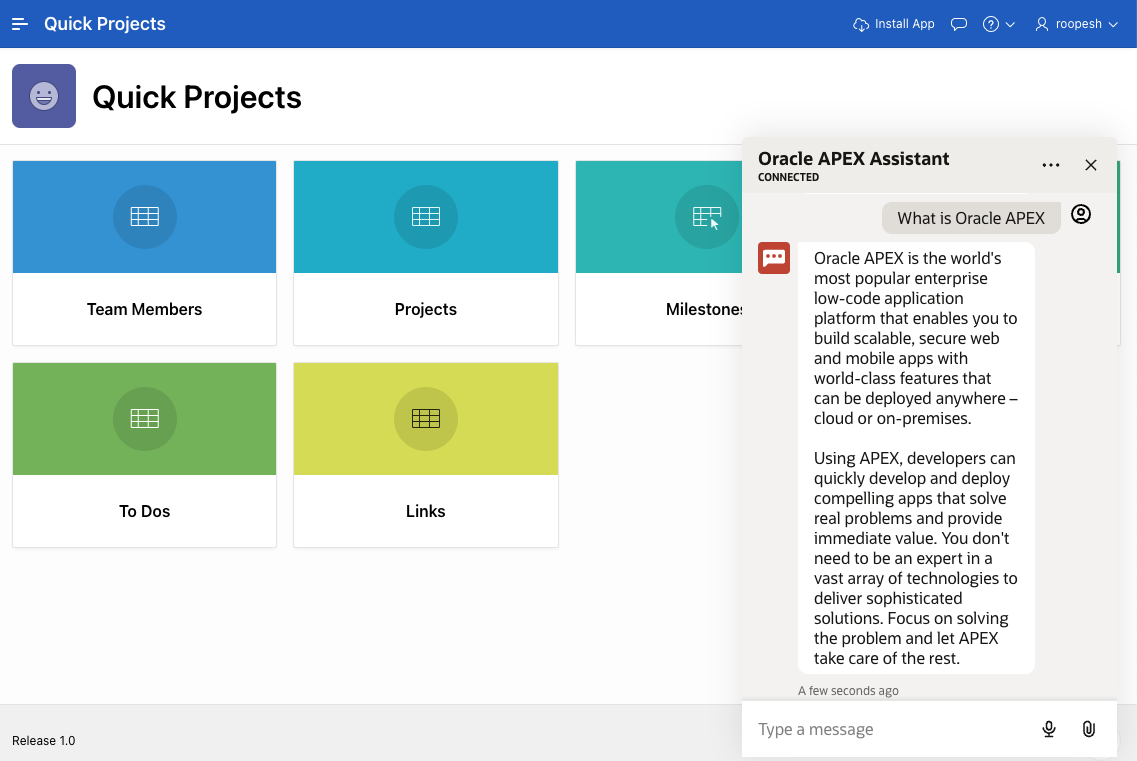
Task: Open the roopesh user account menu
Action: (1077, 24)
